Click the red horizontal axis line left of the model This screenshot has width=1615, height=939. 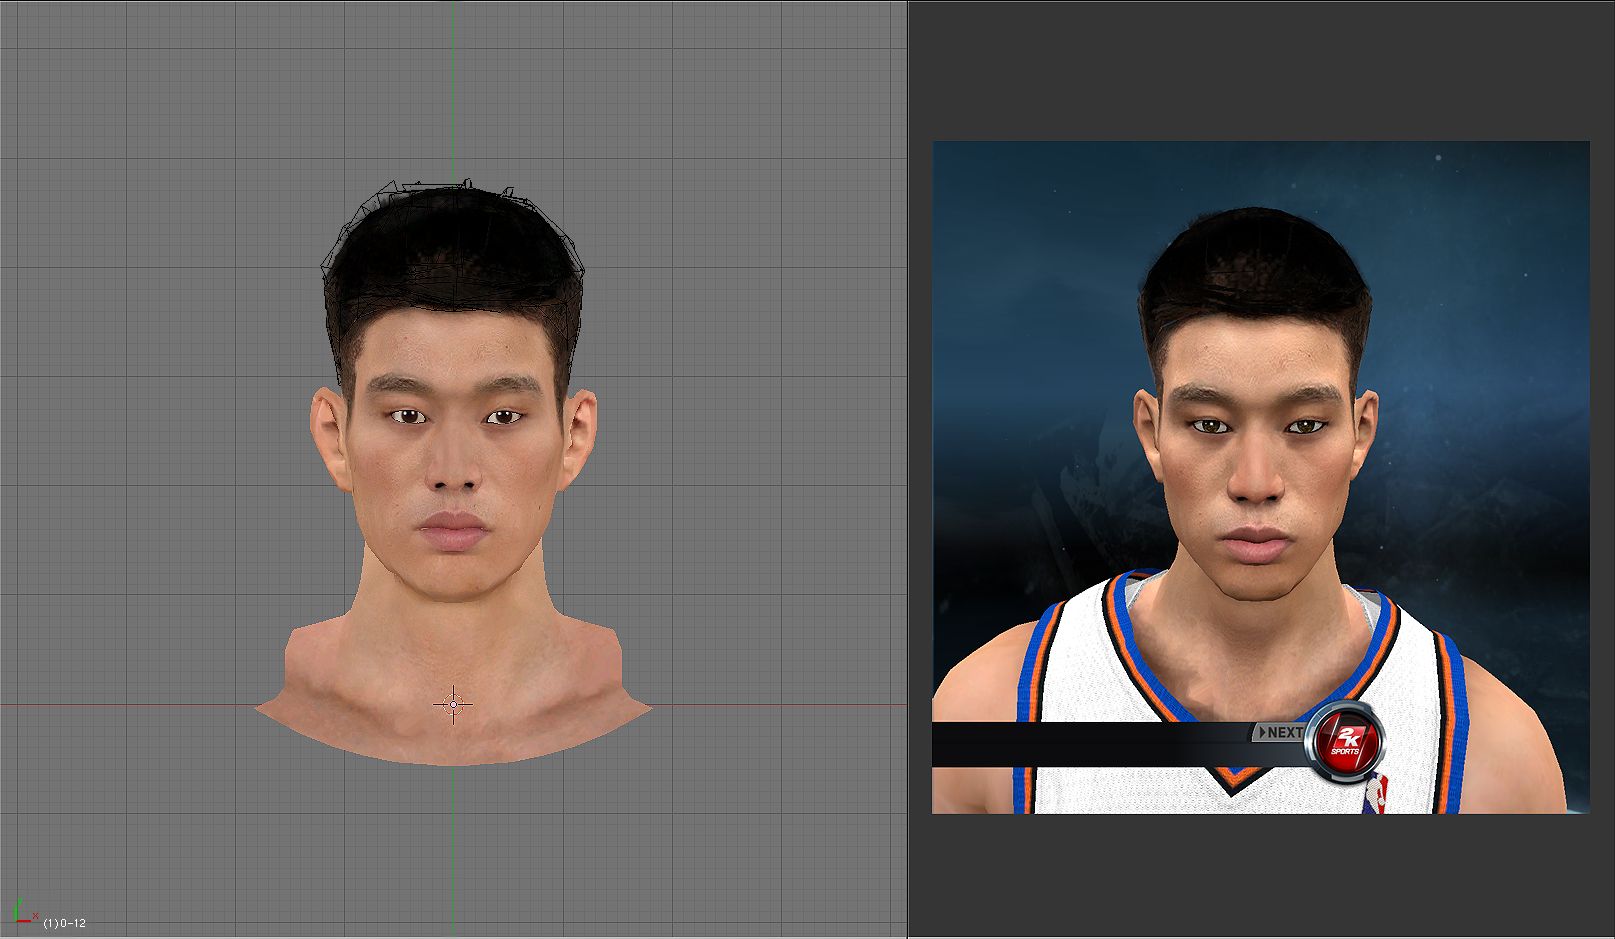(x=120, y=705)
